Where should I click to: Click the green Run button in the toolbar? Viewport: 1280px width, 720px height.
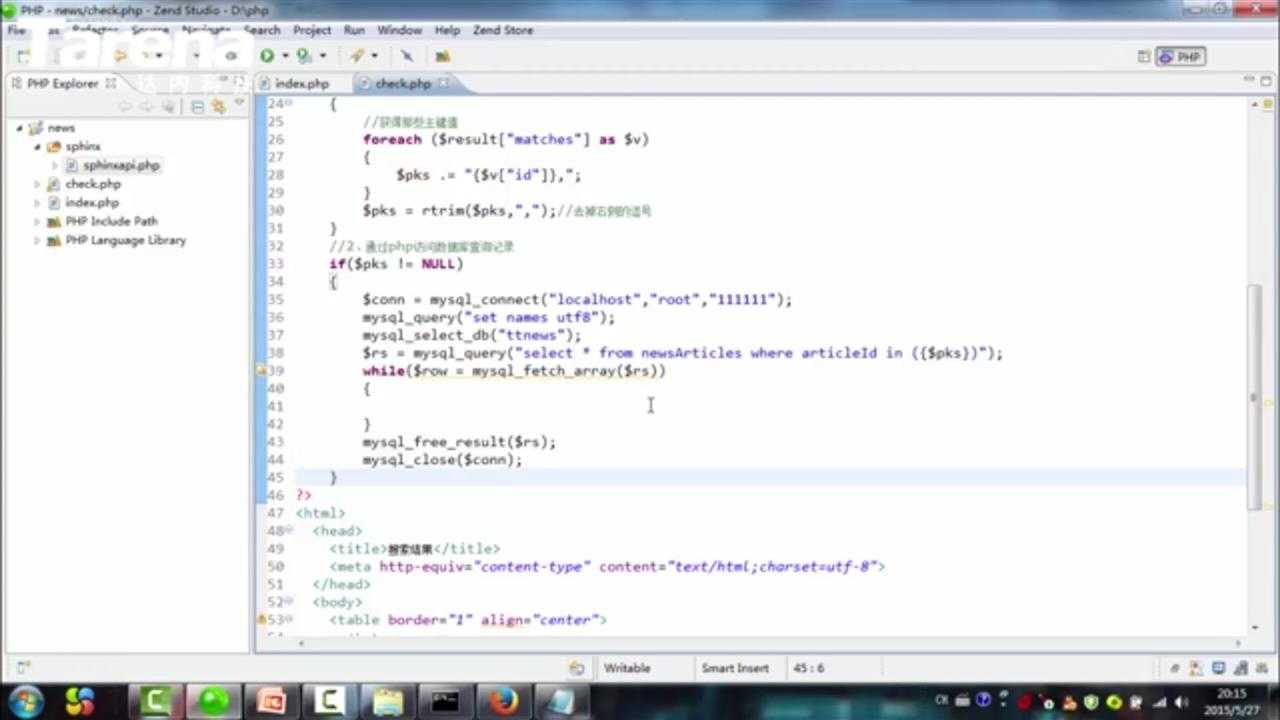click(267, 56)
